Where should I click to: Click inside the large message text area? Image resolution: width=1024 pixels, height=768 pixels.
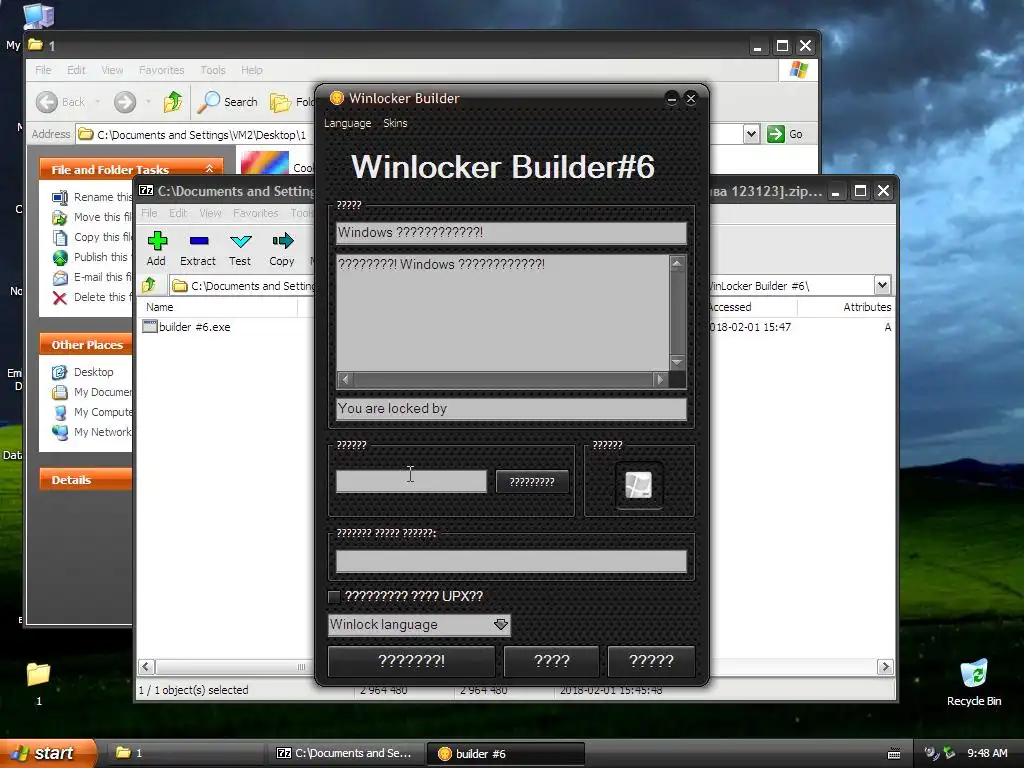(x=502, y=312)
